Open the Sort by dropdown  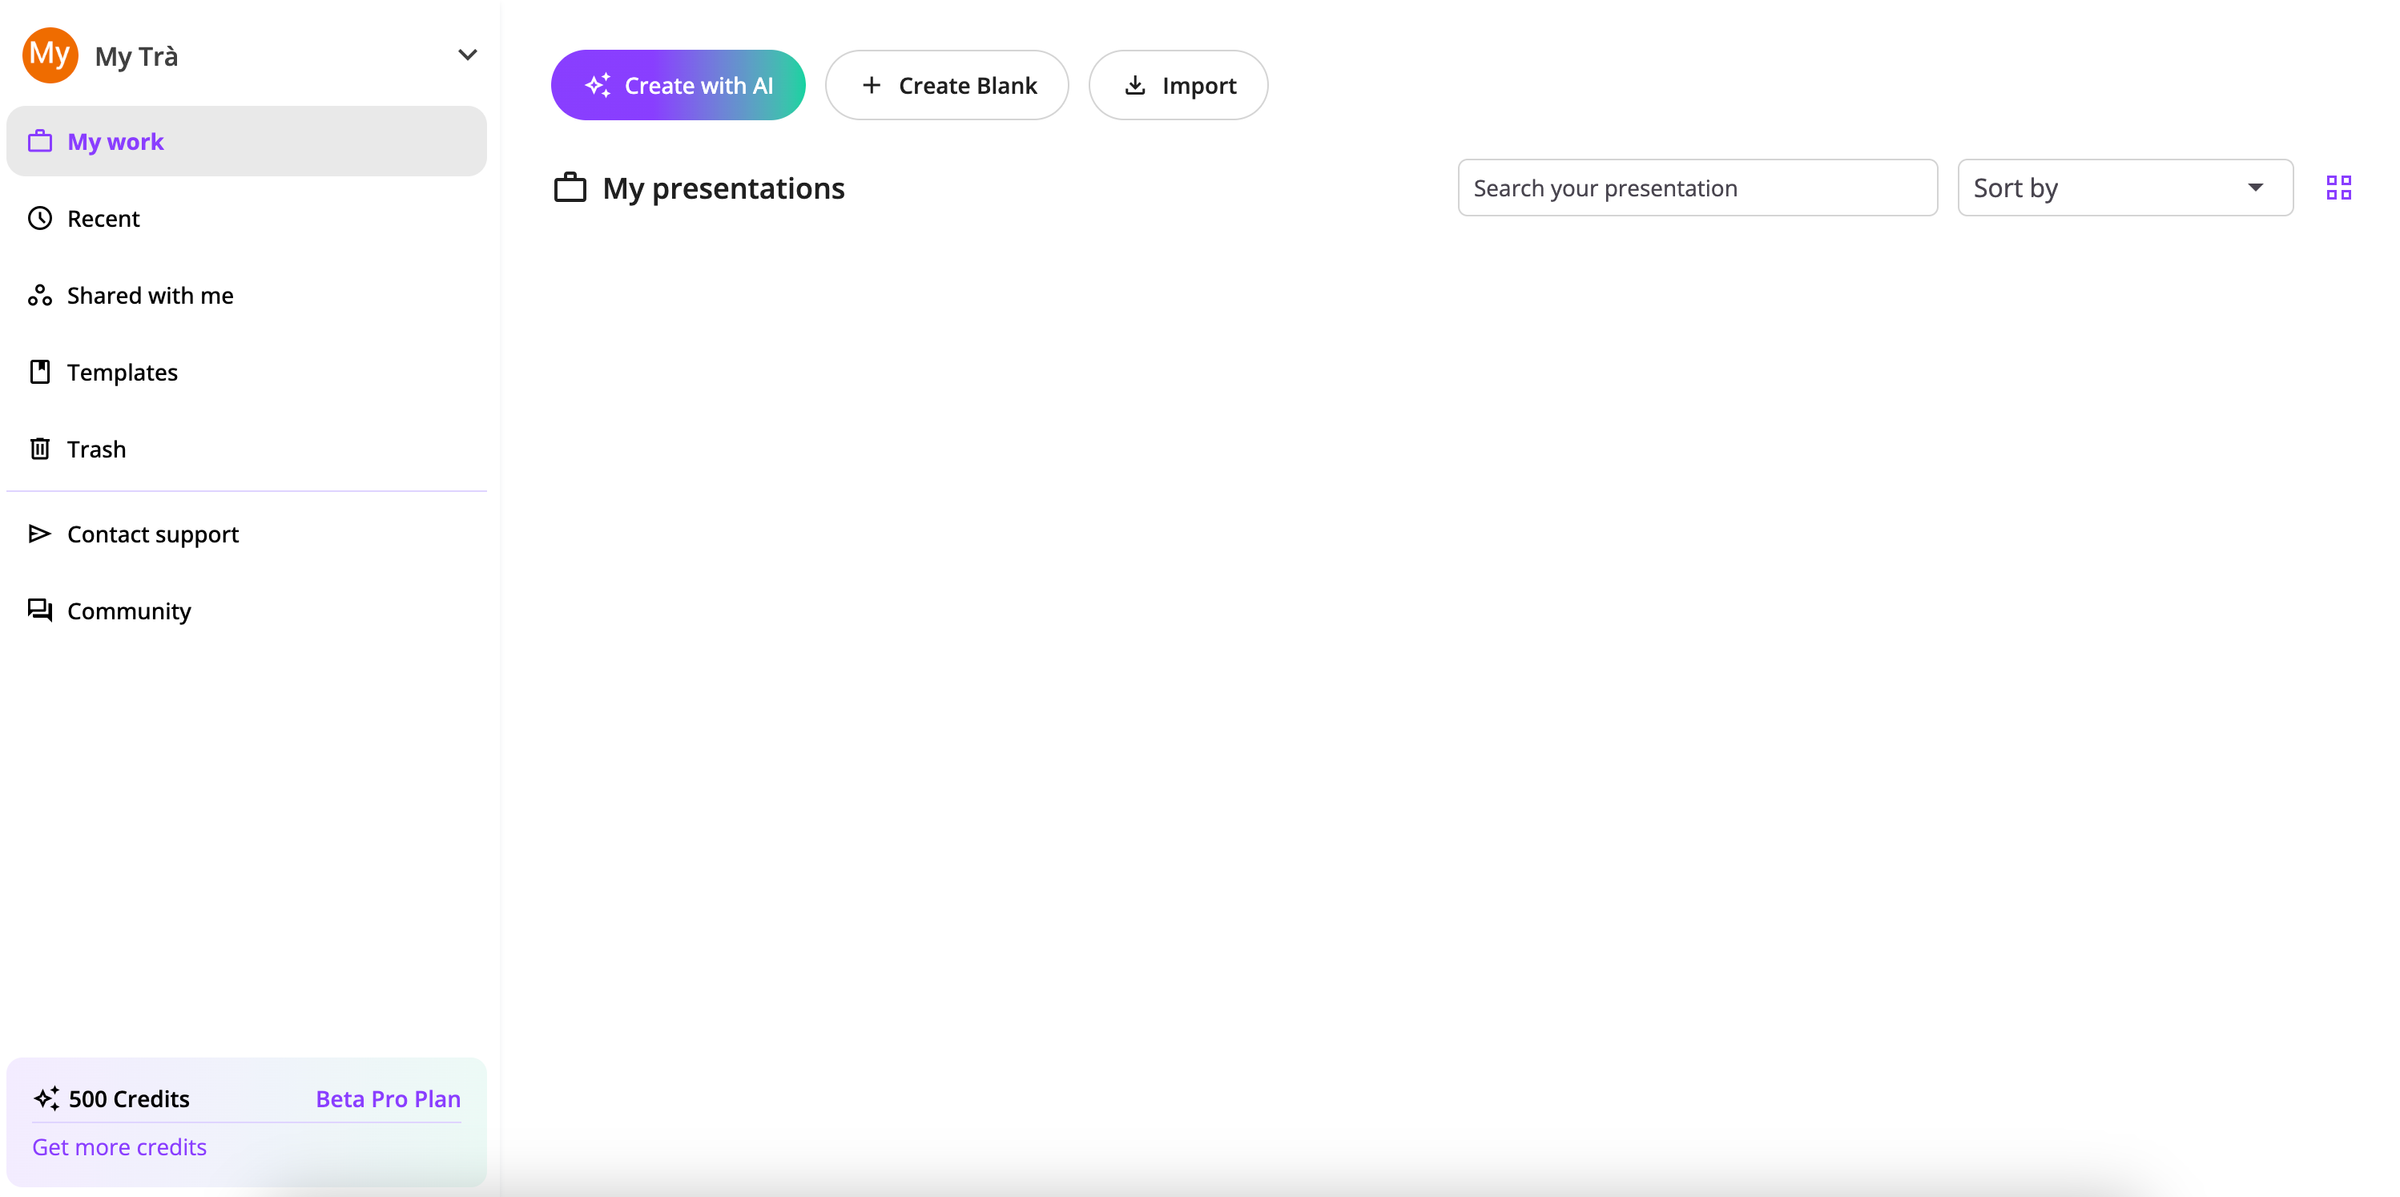pyautogui.click(x=2124, y=187)
